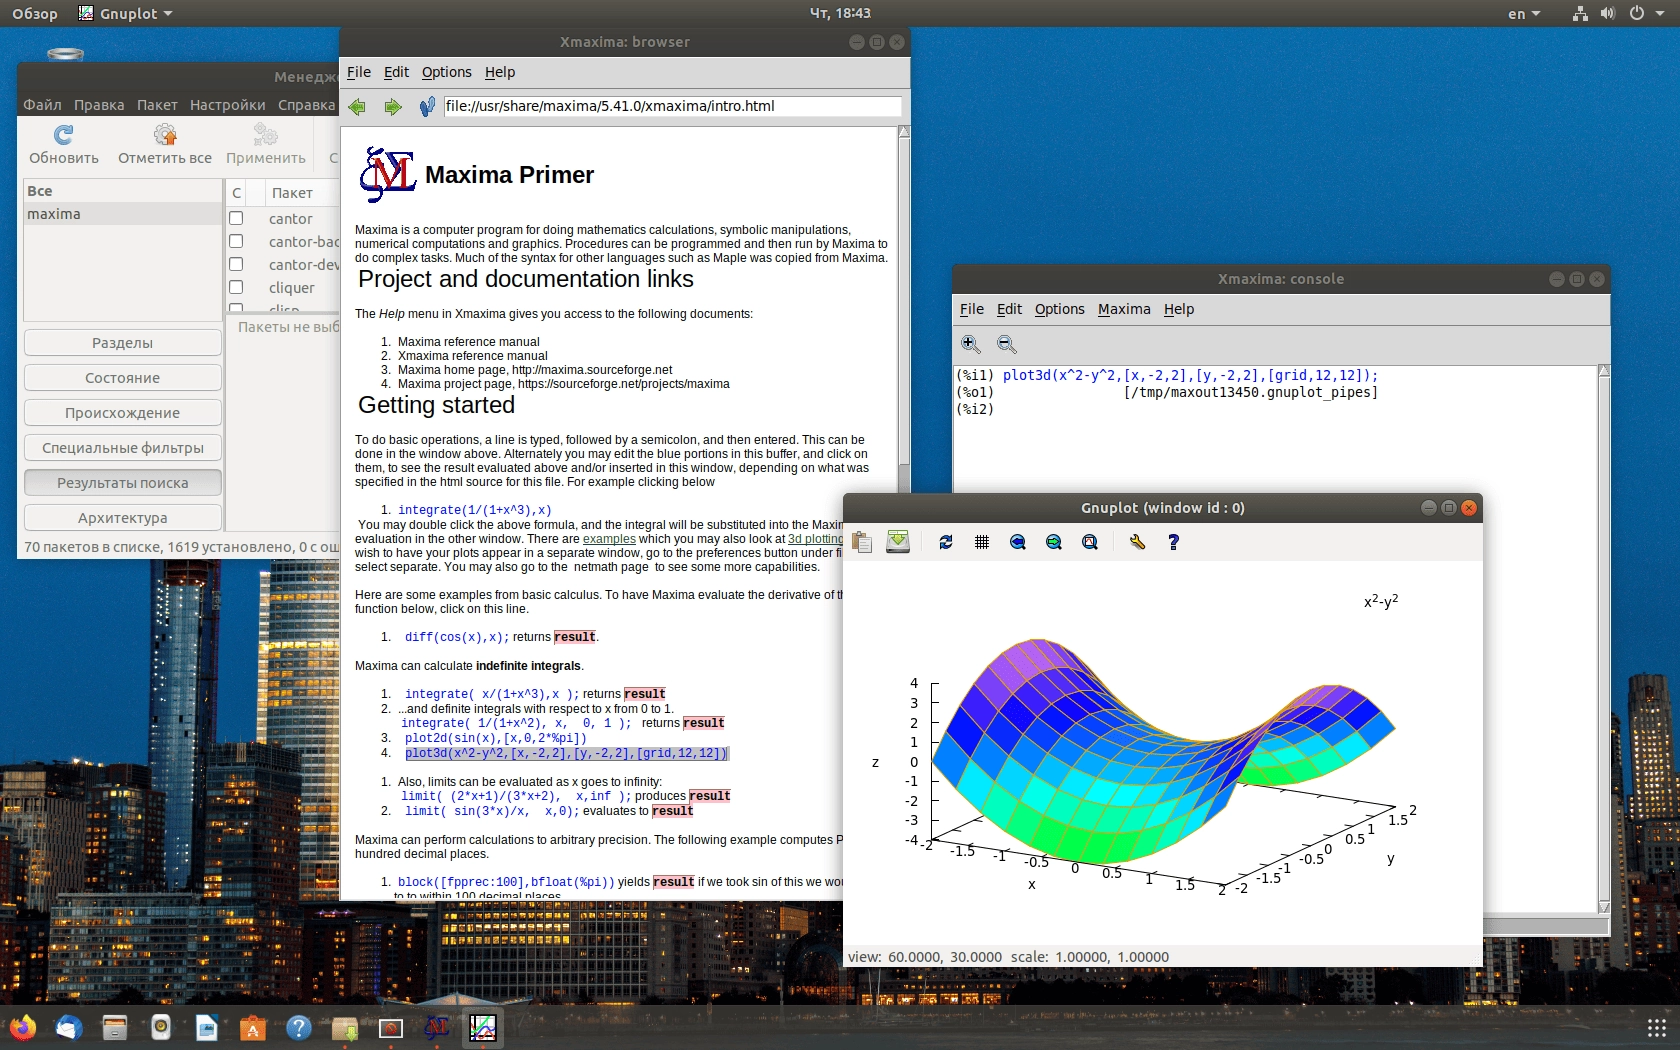
Task: Click the Обзор activities button
Action: (34, 13)
